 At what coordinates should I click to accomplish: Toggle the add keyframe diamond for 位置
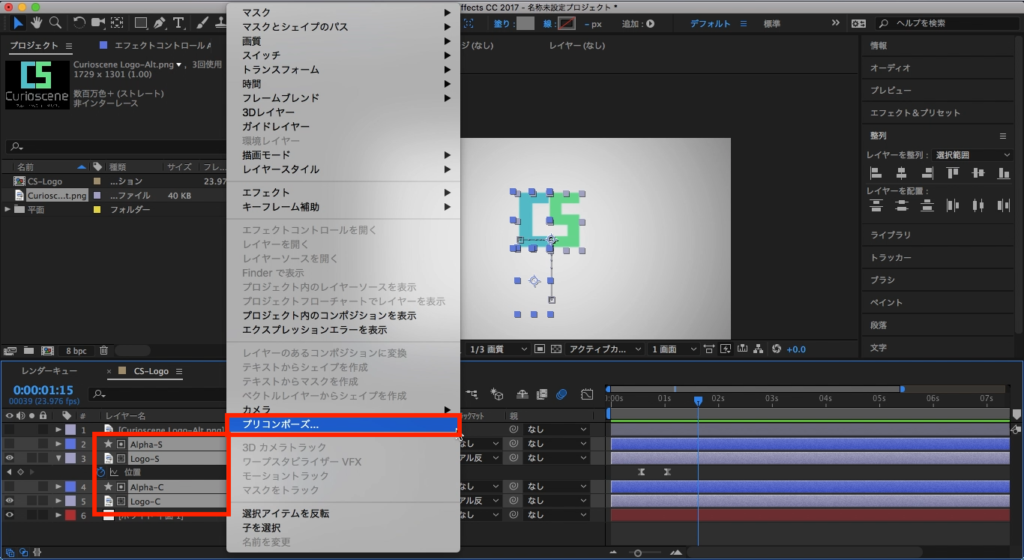click(20, 472)
